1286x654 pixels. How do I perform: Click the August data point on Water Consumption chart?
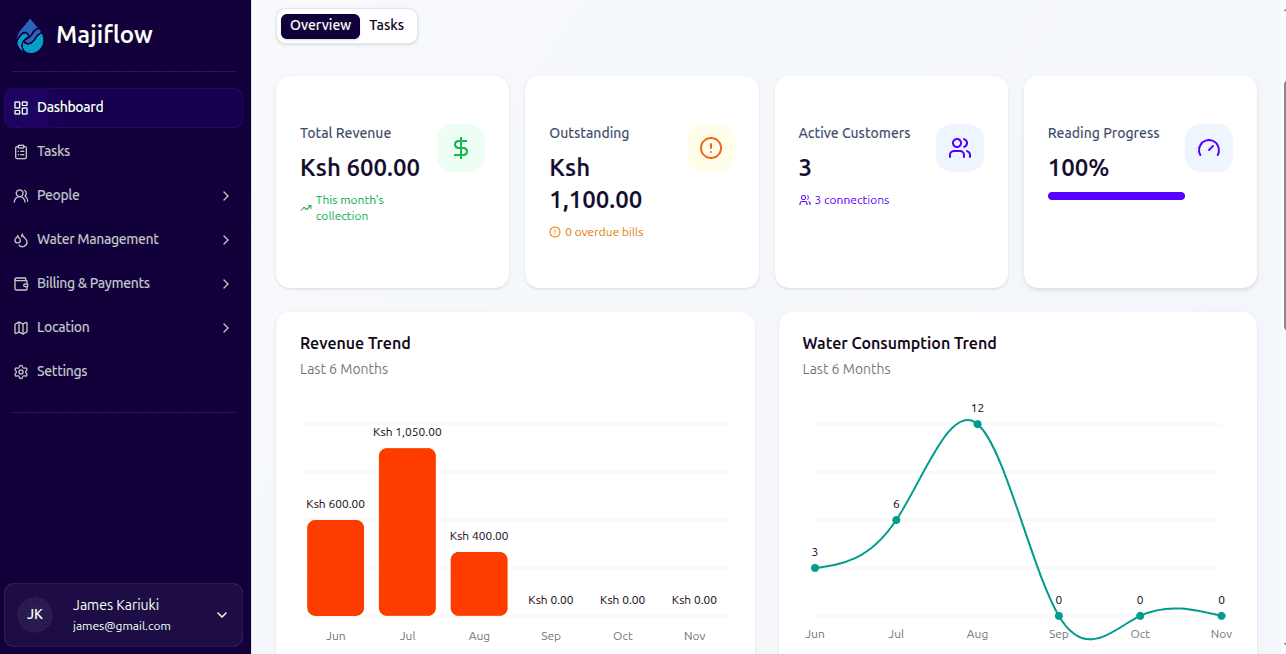click(x=976, y=424)
